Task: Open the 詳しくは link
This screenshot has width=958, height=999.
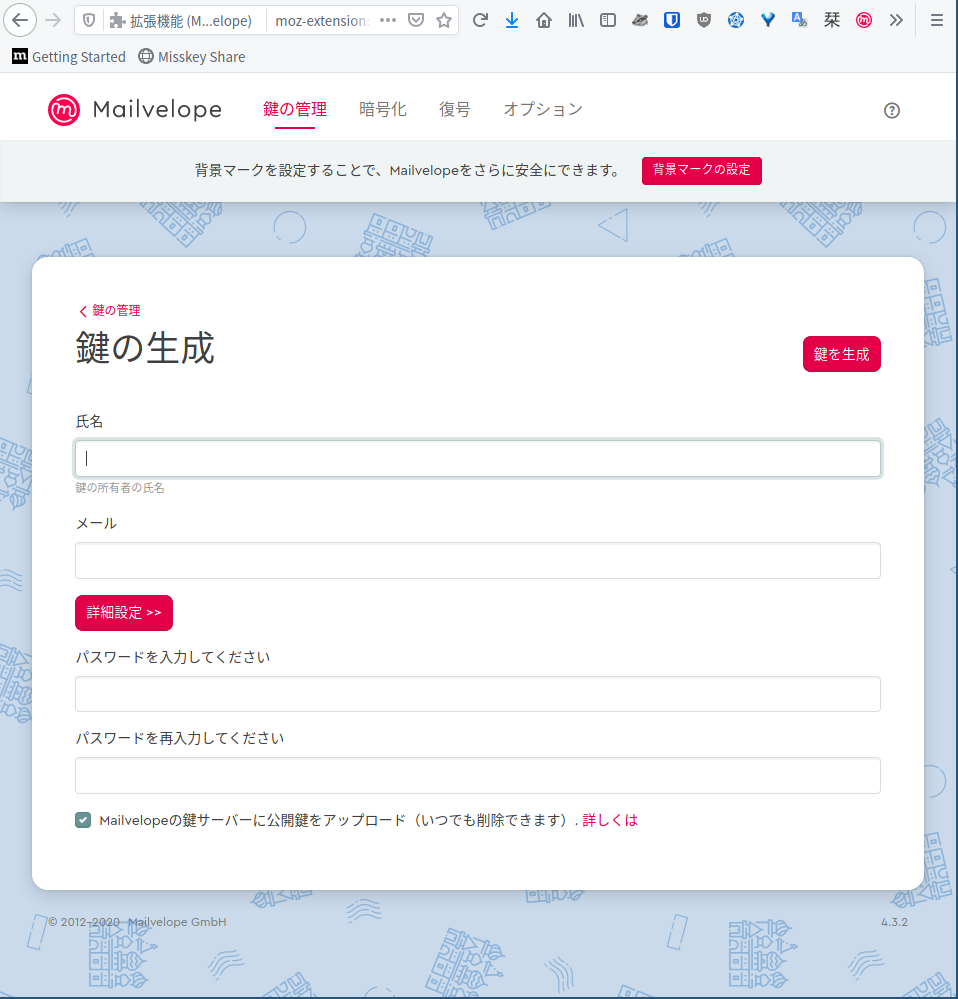Action: (610, 820)
